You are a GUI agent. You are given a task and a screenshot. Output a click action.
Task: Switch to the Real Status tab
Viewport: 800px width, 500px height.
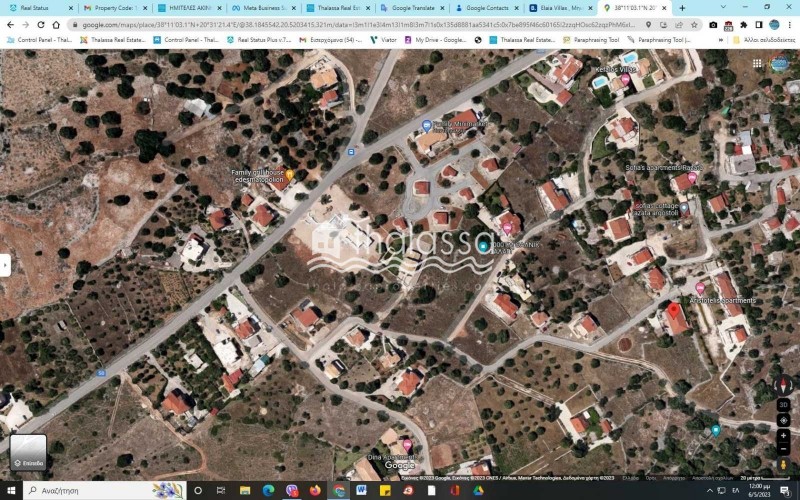pos(40,8)
